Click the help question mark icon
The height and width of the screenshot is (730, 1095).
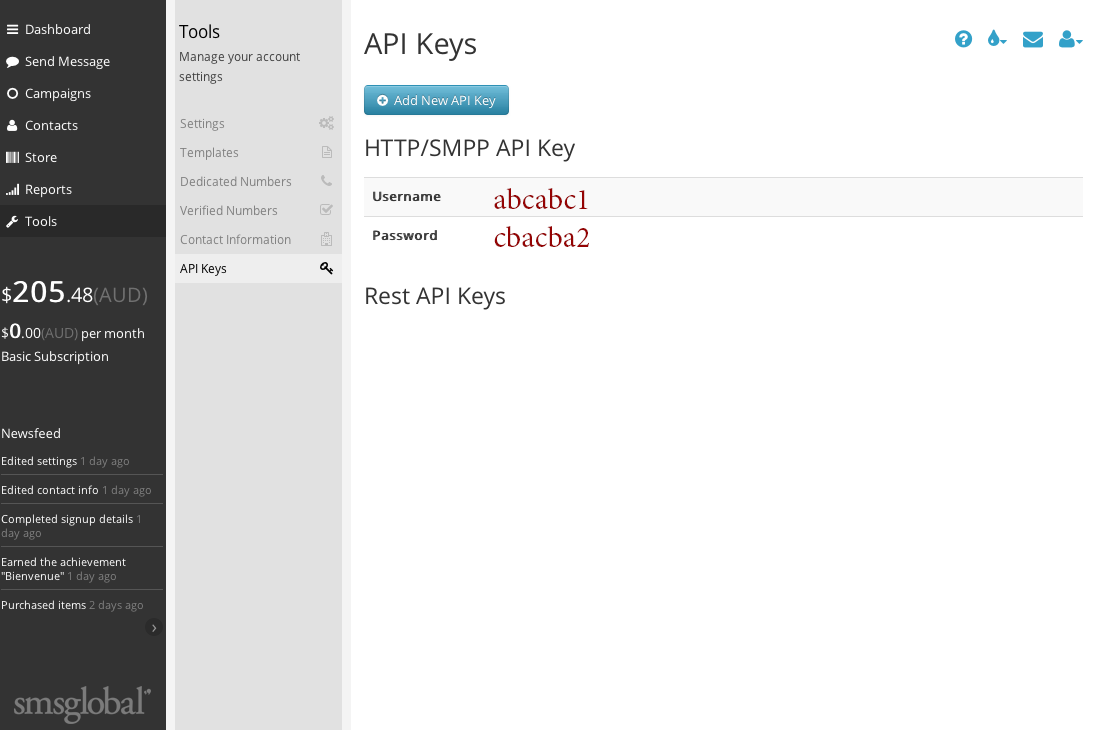pos(963,39)
